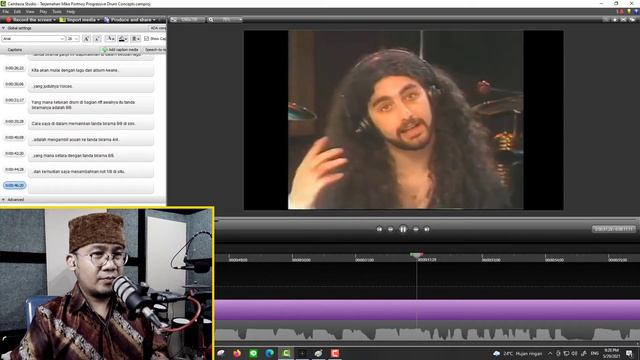The image size is (640, 360).
Task: Jump to previous clip button
Action: coord(379,229)
